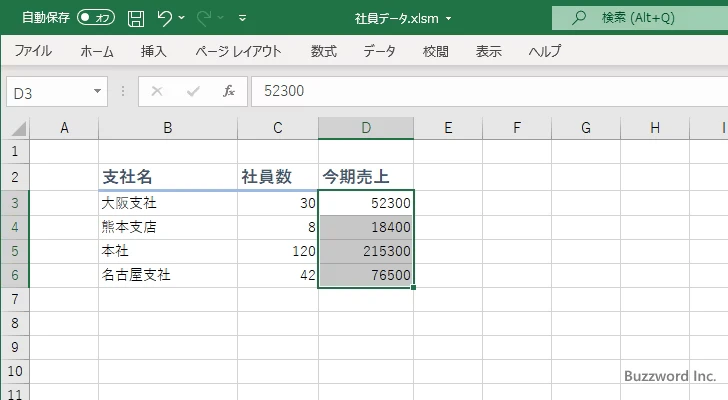Click the formula bar showing 52300
Image resolution: width=728 pixels, height=400 pixels.
[x=480, y=91]
